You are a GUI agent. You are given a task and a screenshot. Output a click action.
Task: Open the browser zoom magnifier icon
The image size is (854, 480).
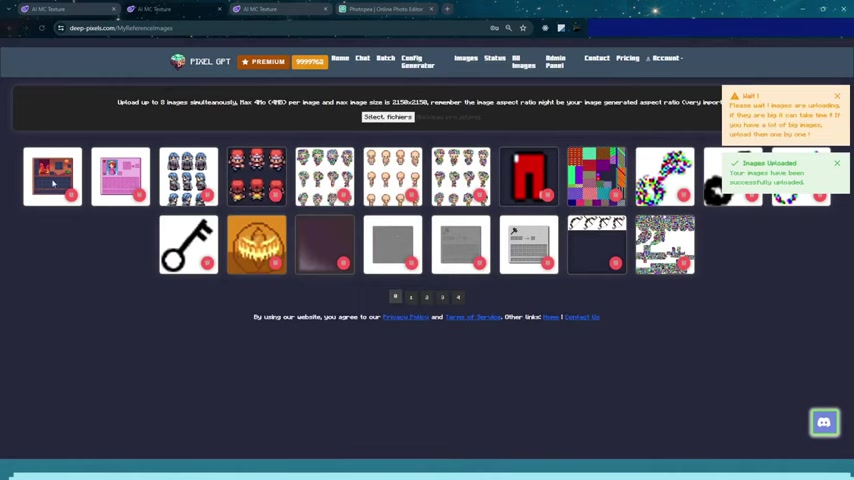tap(508, 28)
